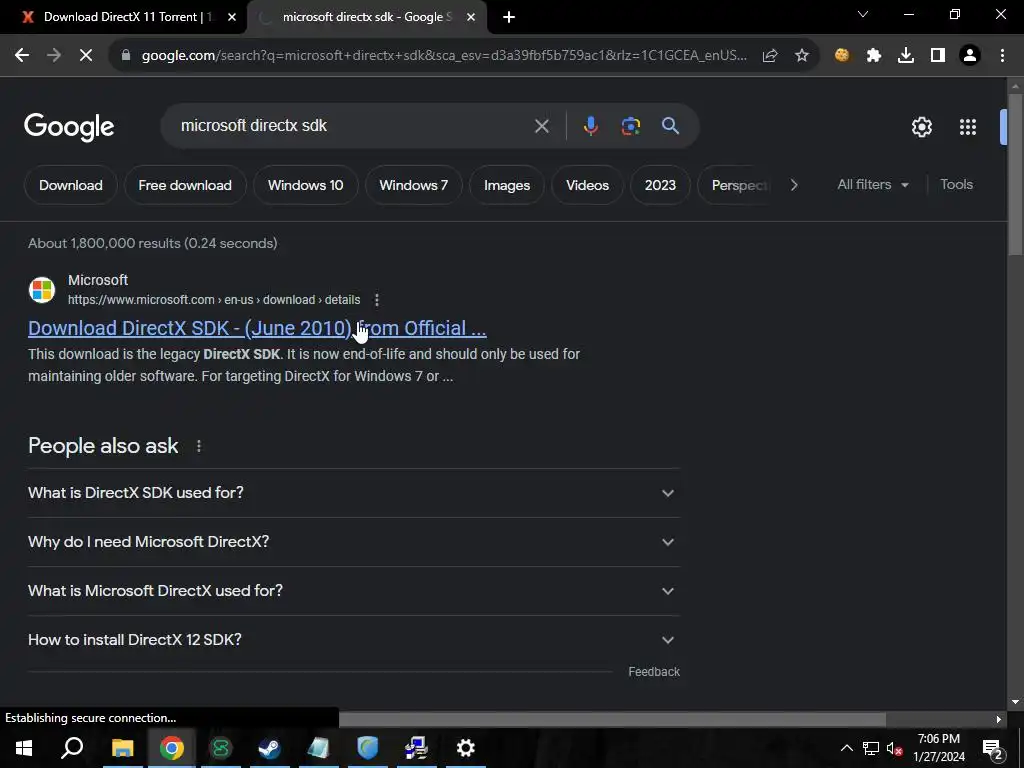Viewport: 1024px width, 768px height.
Task: Search by image with Google Lens icon
Action: tap(631, 125)
